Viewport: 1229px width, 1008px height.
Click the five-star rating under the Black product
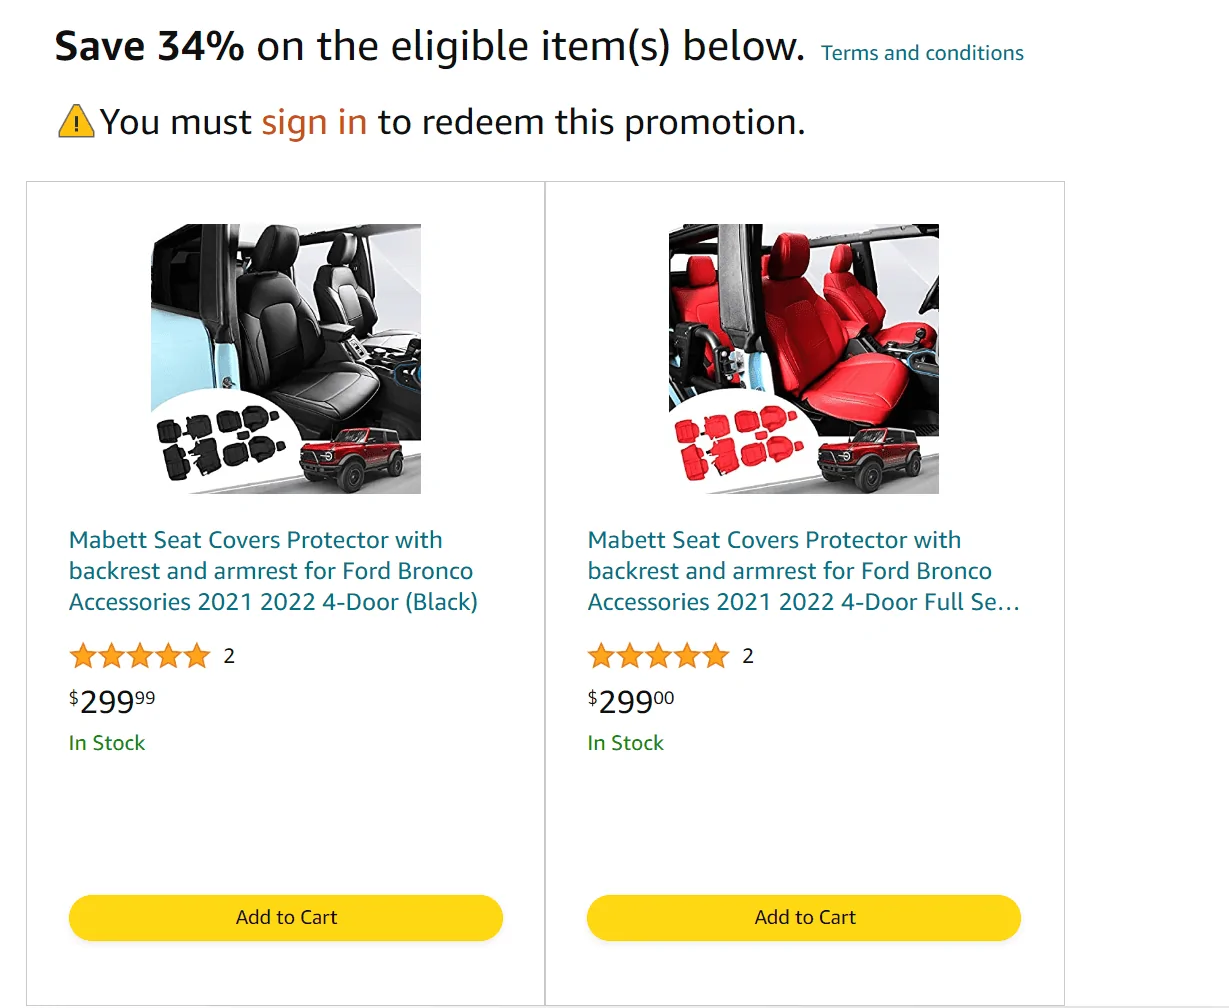click(140, 656)
